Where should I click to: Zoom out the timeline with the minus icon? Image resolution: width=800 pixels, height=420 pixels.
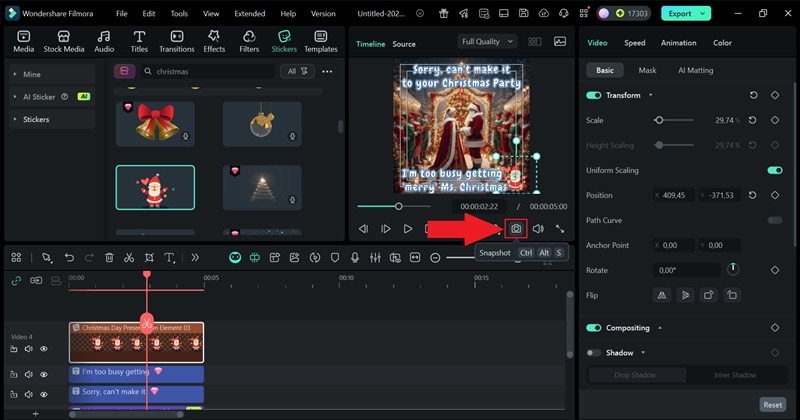point(435,258)
